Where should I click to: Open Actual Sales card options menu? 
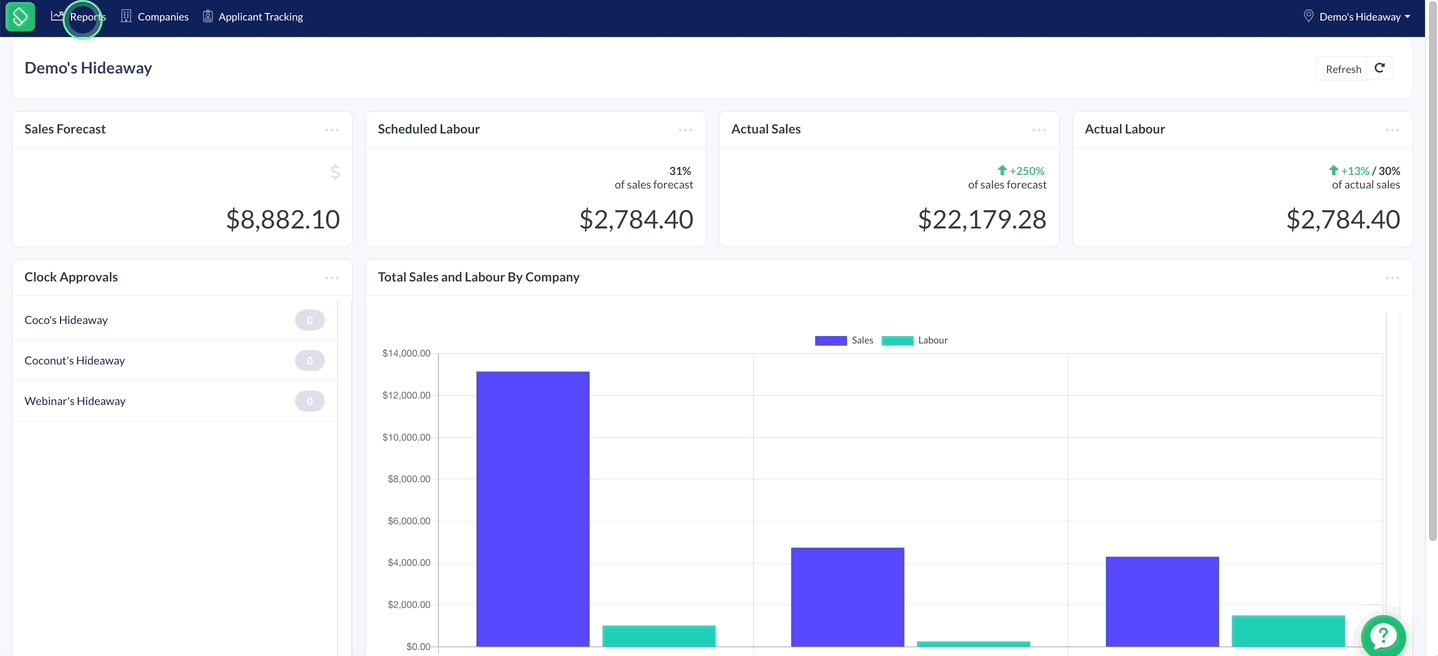point(1039,130)
